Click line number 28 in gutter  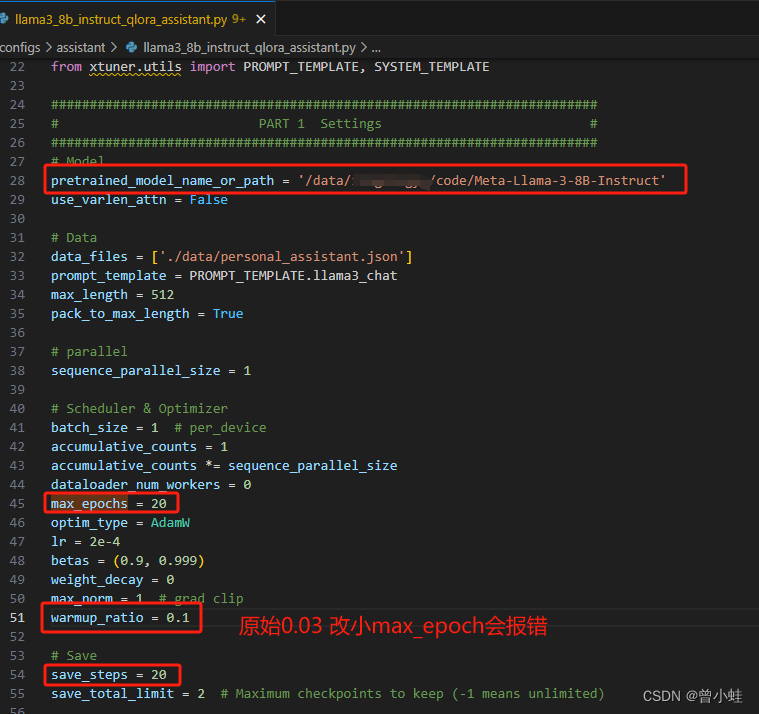[17, 181]
